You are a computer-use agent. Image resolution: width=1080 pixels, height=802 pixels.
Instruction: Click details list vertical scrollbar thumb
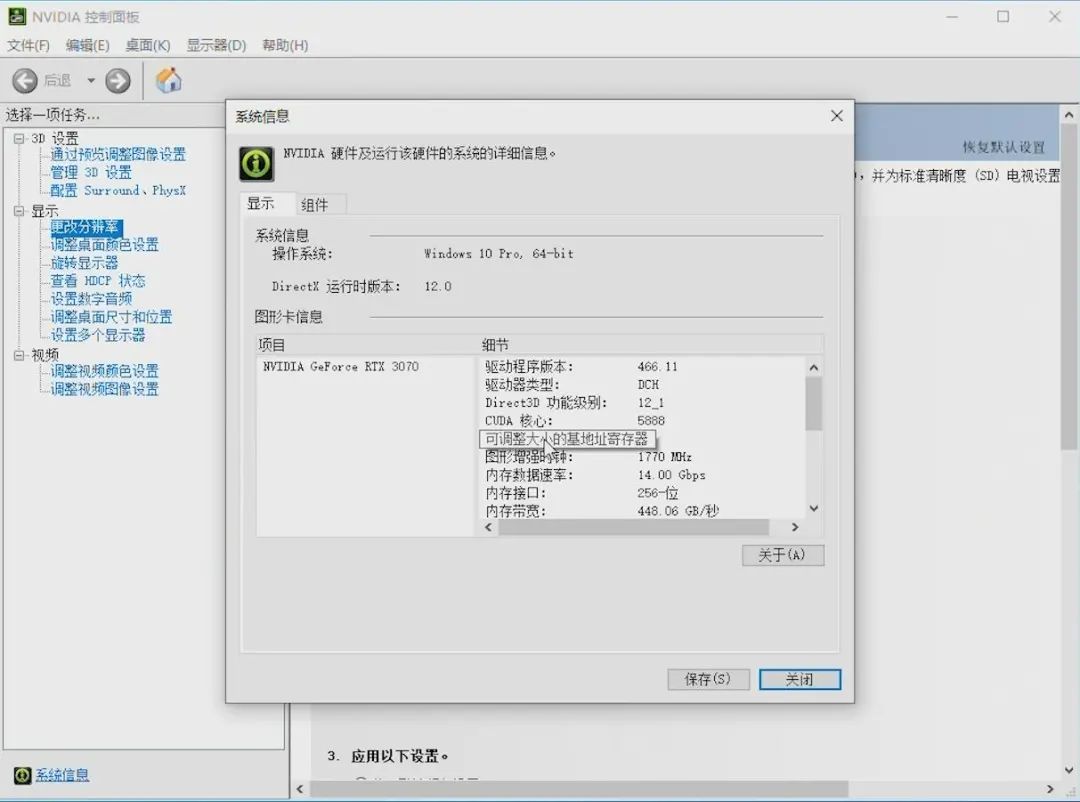click(813, 404)
